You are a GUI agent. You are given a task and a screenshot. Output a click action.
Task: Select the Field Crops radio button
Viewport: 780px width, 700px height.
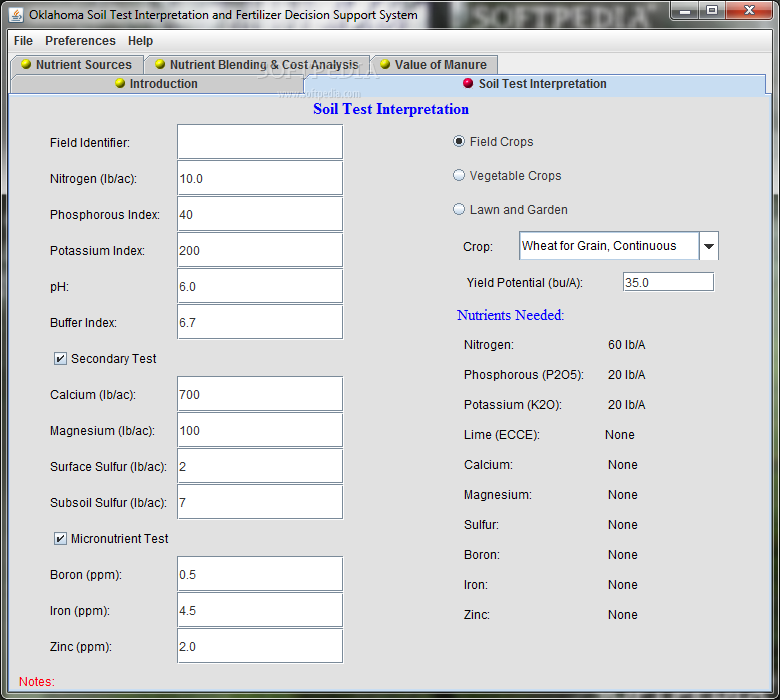[x=459, y=141]
